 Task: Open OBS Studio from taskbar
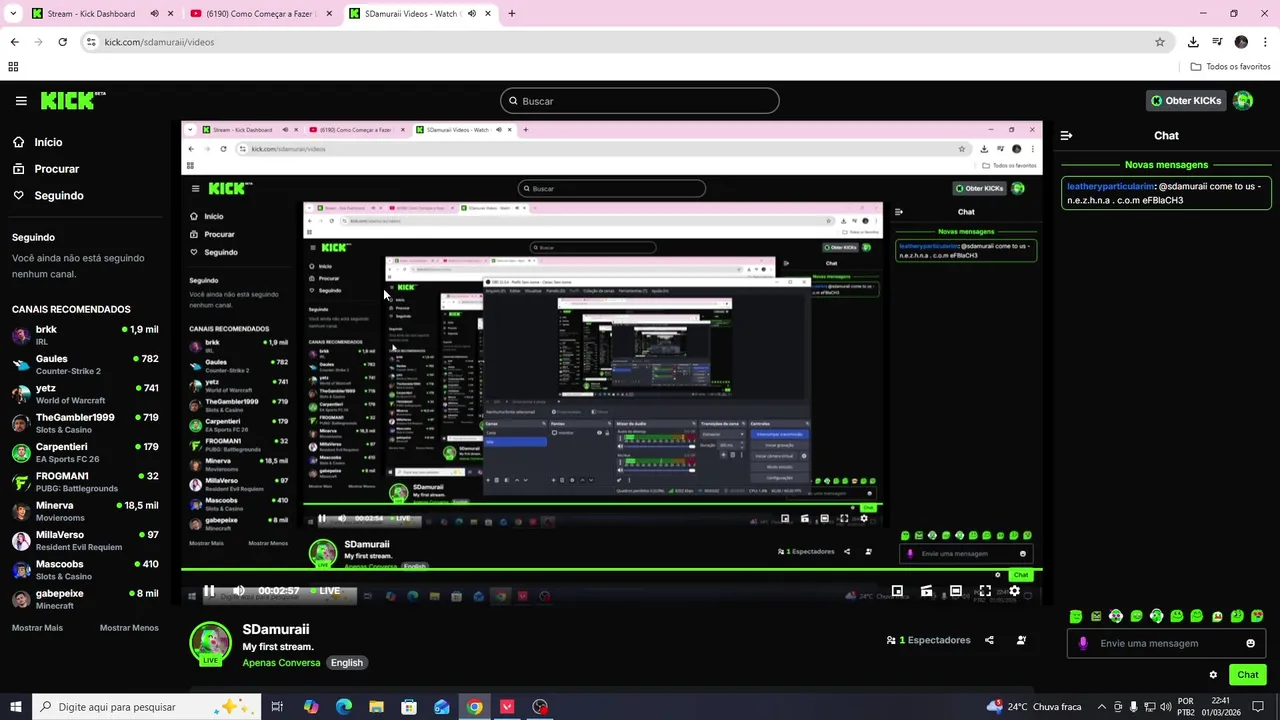(x=540, y=706)
